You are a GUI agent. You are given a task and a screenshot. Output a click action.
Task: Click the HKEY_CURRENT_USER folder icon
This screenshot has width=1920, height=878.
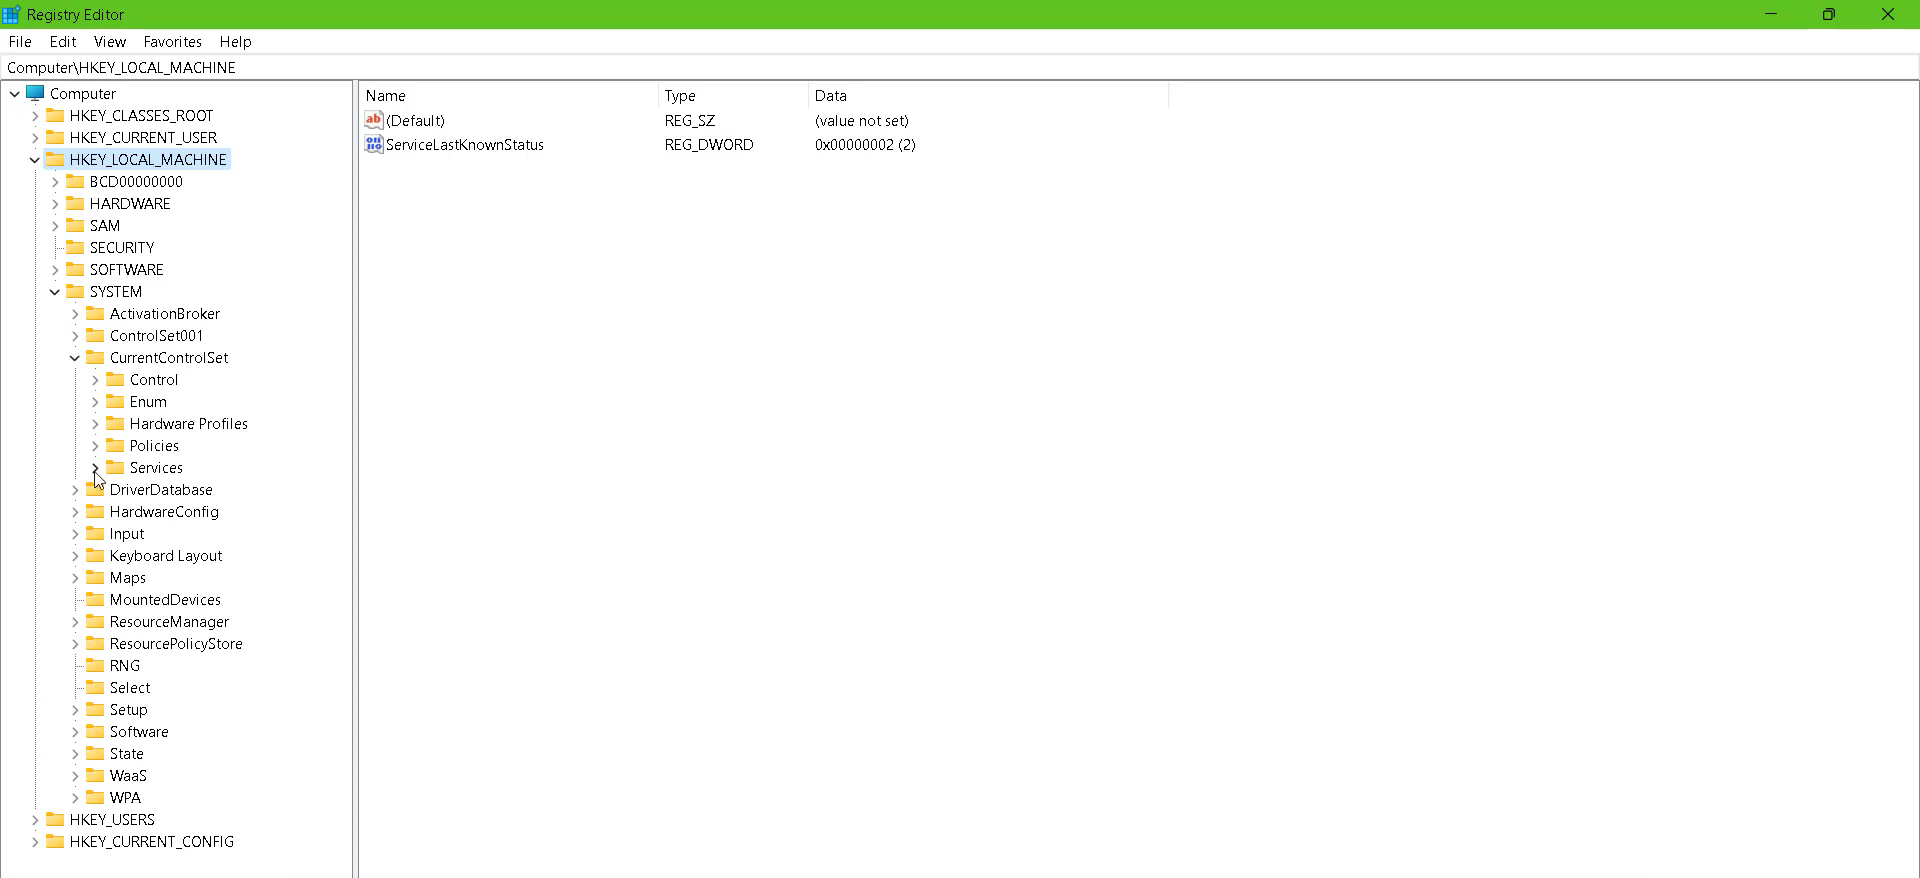point(55,137)
